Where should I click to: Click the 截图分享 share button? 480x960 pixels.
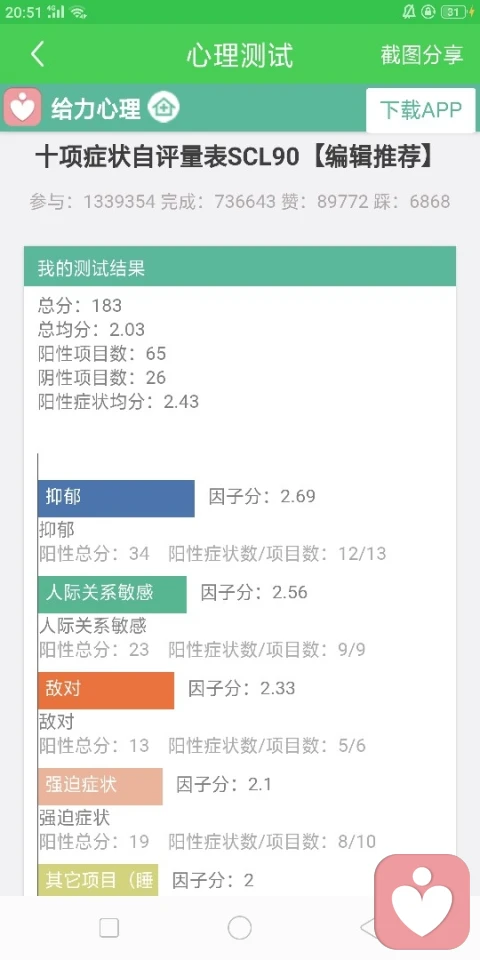[422, 54]
